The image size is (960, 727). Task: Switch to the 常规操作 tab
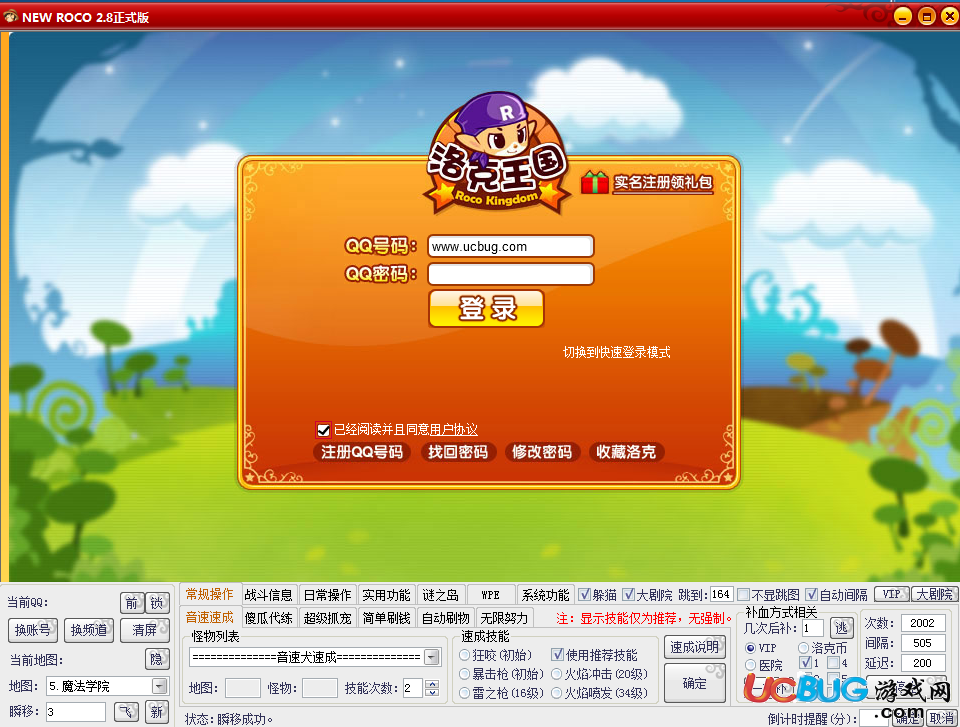tap(209, 594)
